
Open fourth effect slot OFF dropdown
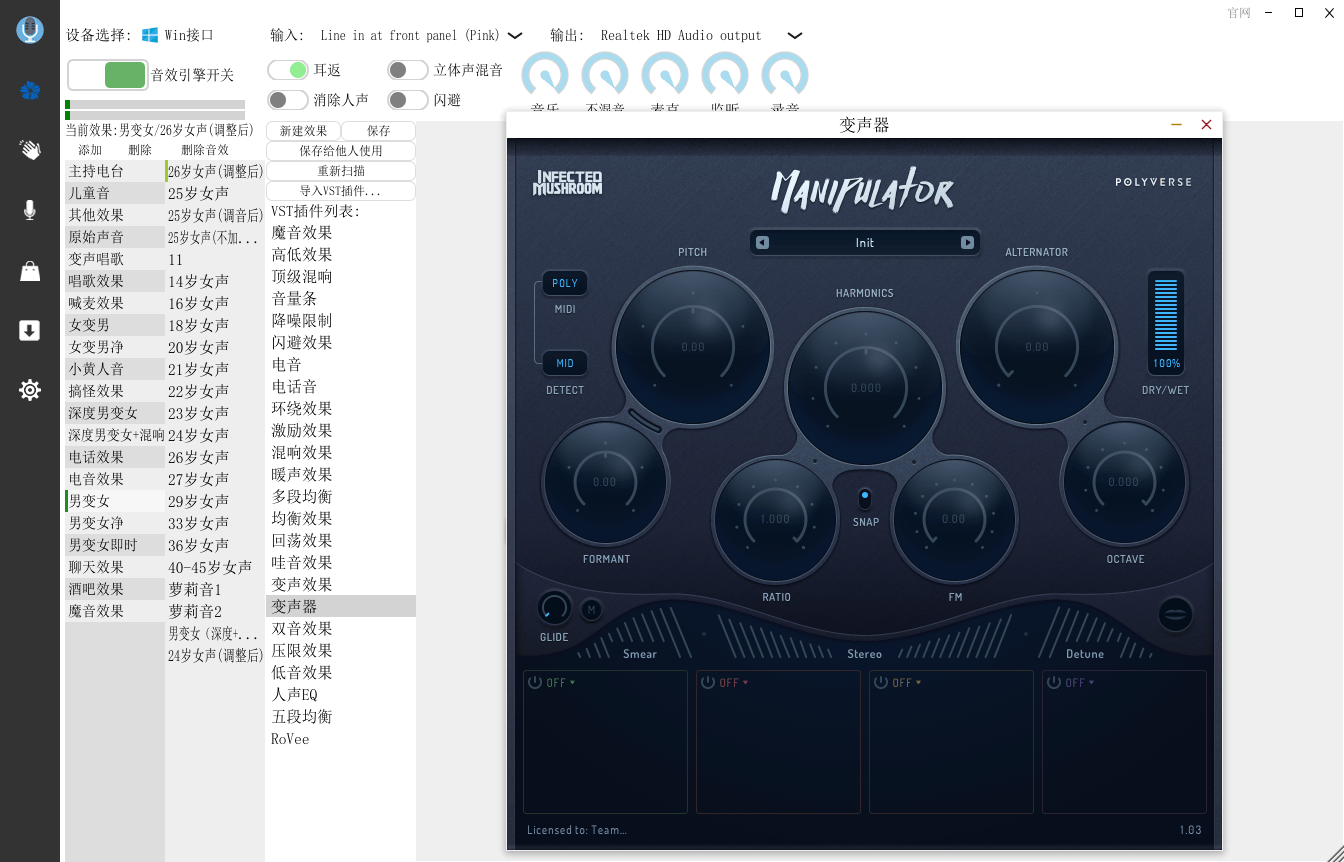(x=1079, y=683)
